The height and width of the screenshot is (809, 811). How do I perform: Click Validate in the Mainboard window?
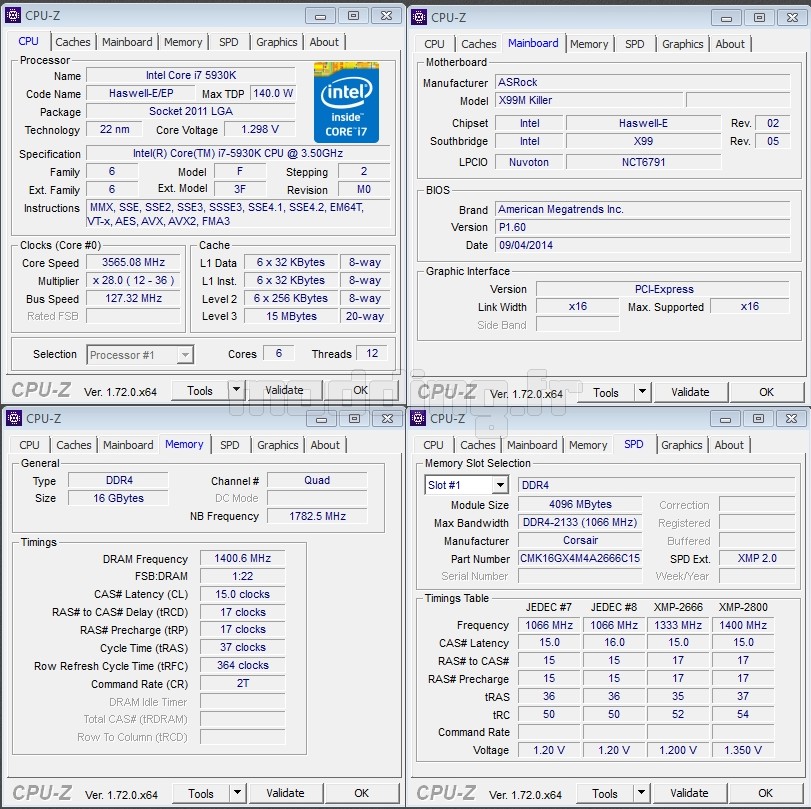[690, 392]
